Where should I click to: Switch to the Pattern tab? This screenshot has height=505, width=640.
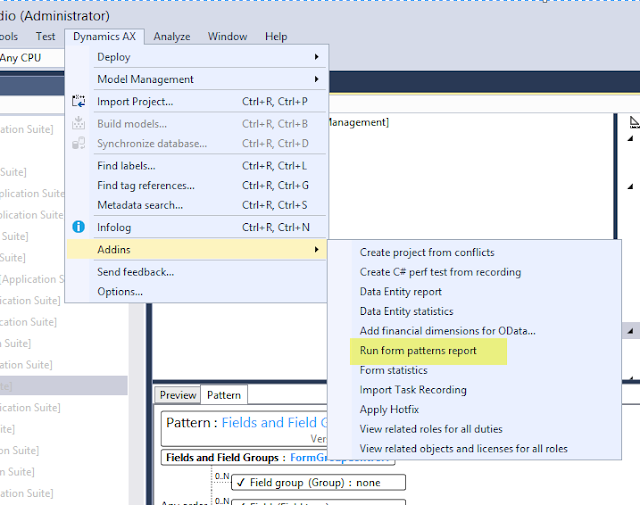[224, 395]
